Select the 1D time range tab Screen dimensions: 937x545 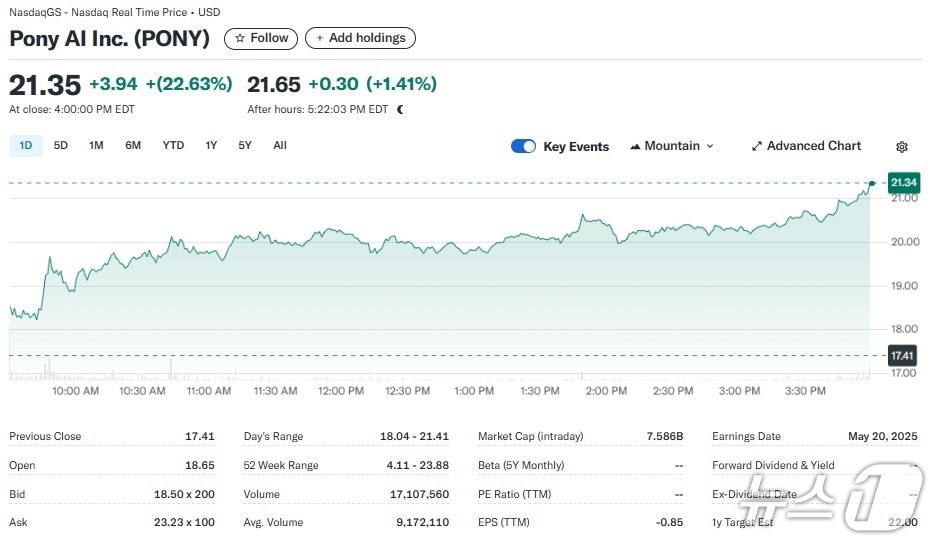[26, 146]
